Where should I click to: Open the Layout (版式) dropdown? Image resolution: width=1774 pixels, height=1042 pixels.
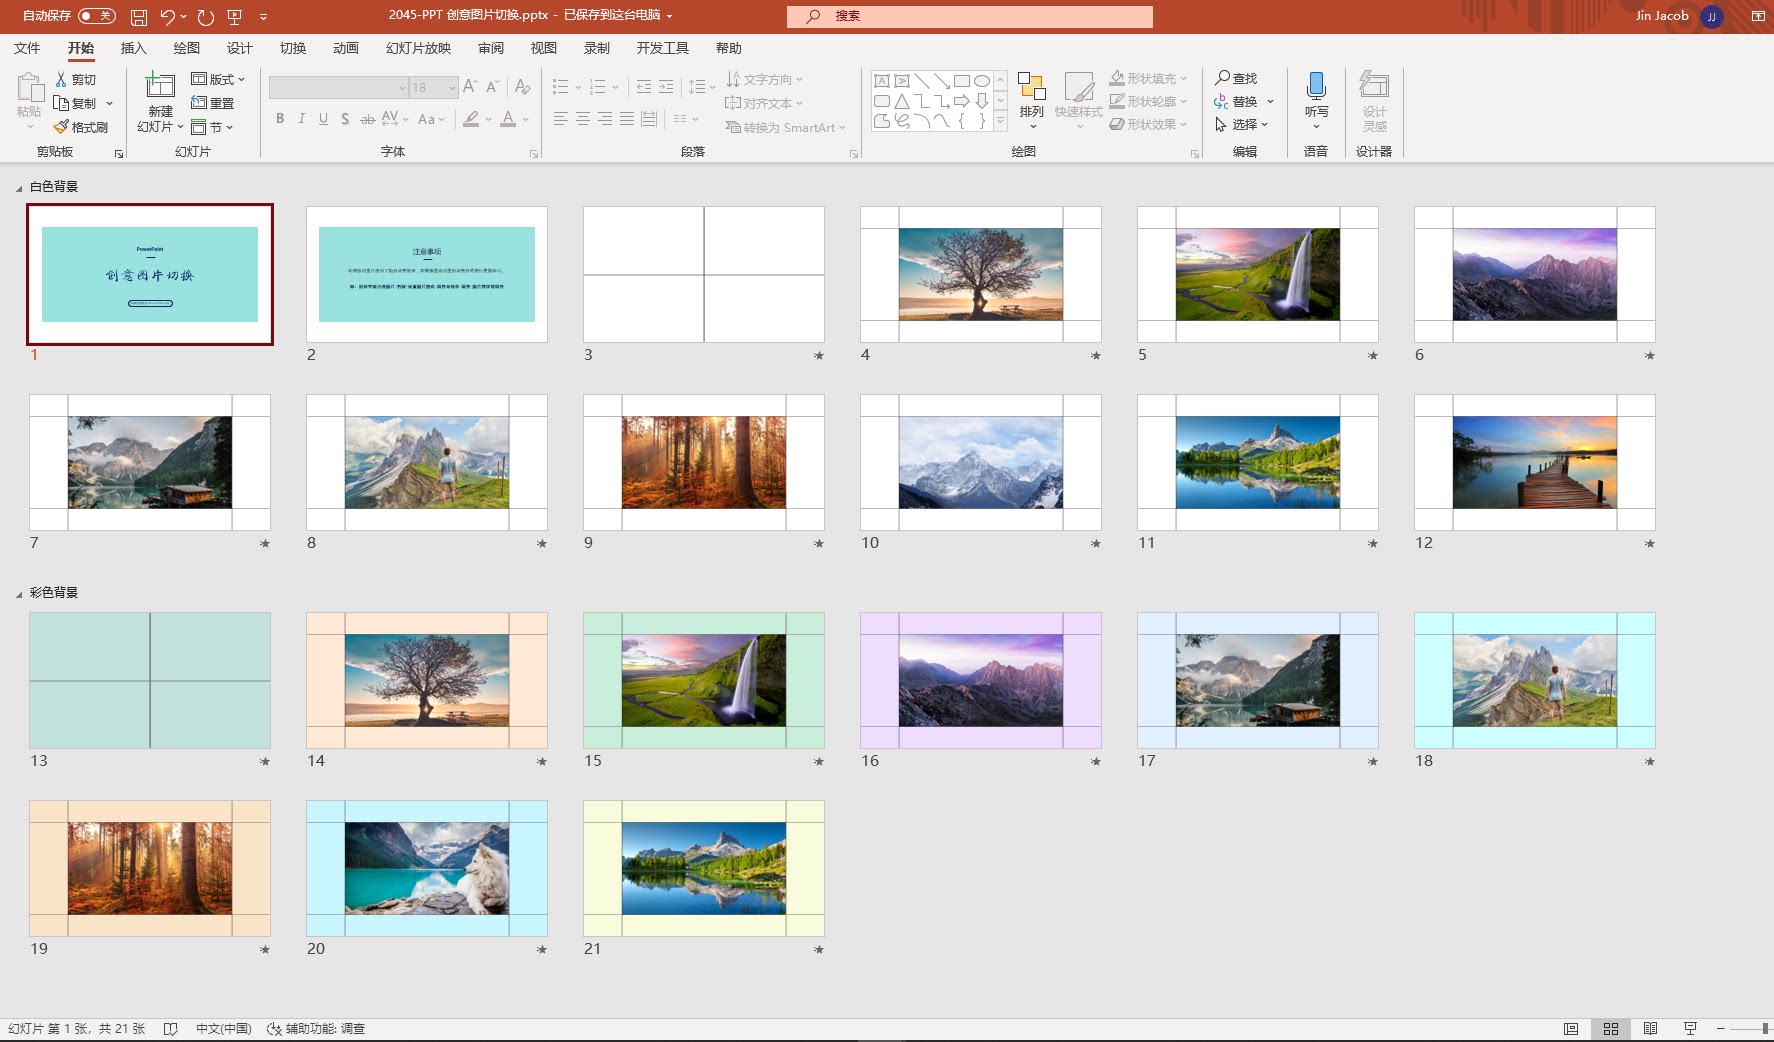click(x=218, y=79)
